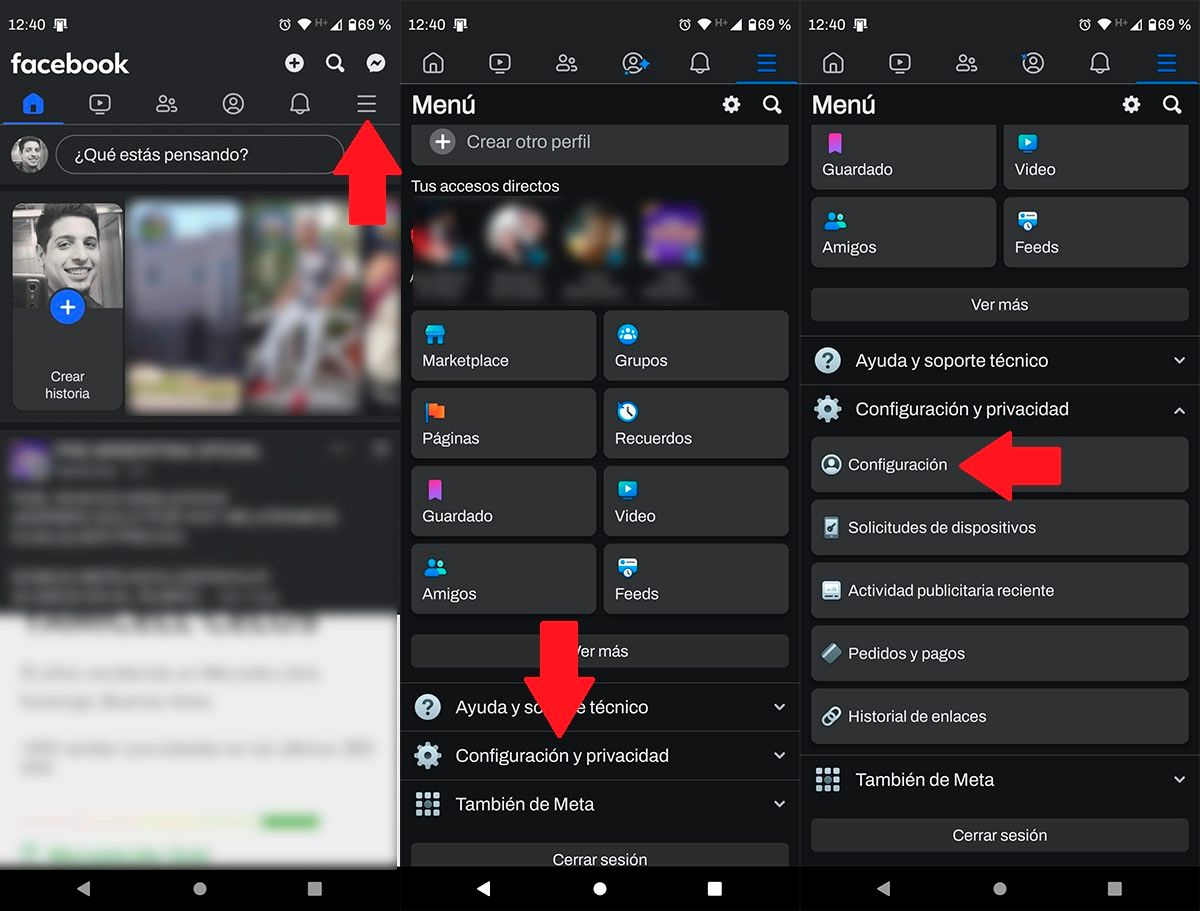Open Grupos tile in the middle screen

[x=696, y=345]
